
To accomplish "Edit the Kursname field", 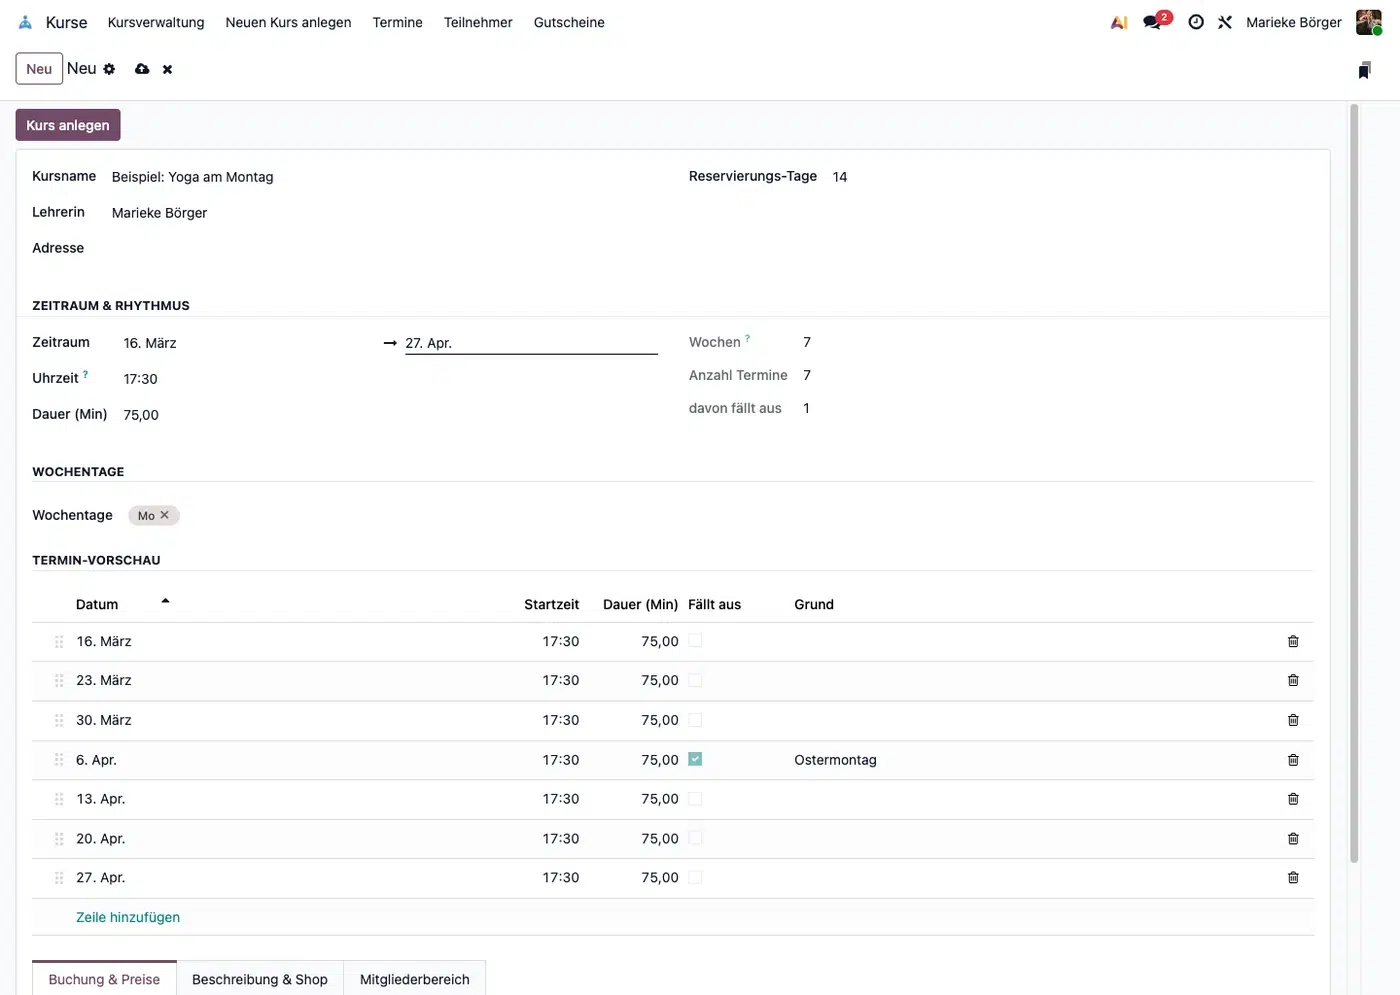I will click(x=383, y=177).
